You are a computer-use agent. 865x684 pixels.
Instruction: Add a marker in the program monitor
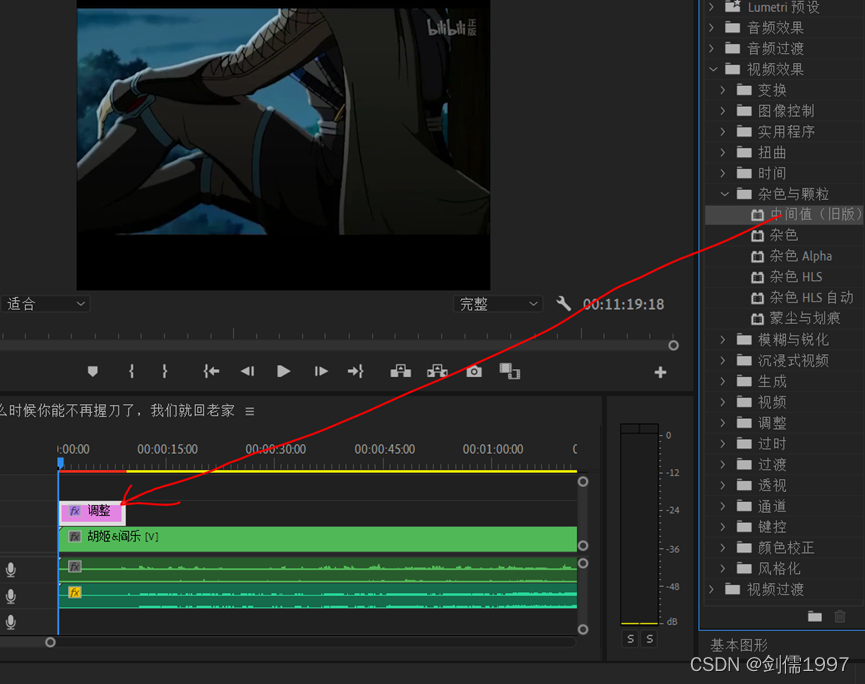(93, 371)
